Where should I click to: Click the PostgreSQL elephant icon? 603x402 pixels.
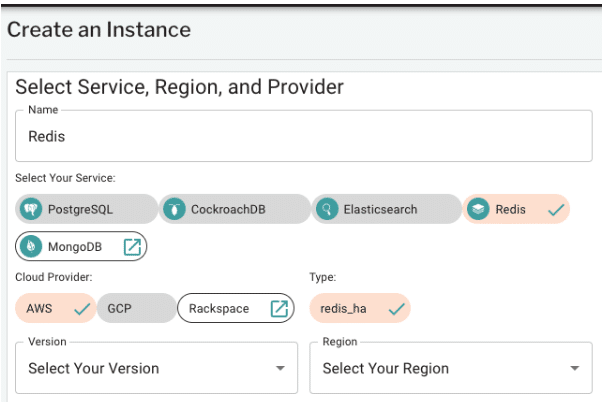(32, 209)
